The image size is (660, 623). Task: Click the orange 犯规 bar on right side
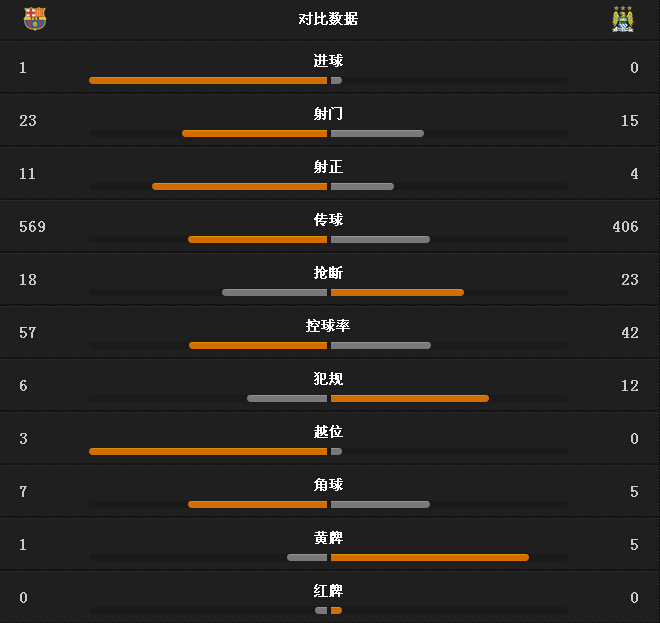pyautogui.click(x=410, y=398)
